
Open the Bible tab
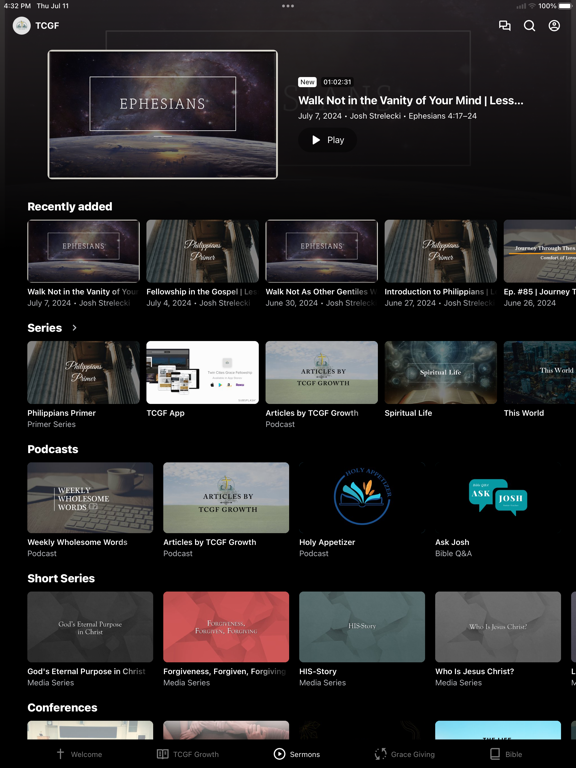506,754
